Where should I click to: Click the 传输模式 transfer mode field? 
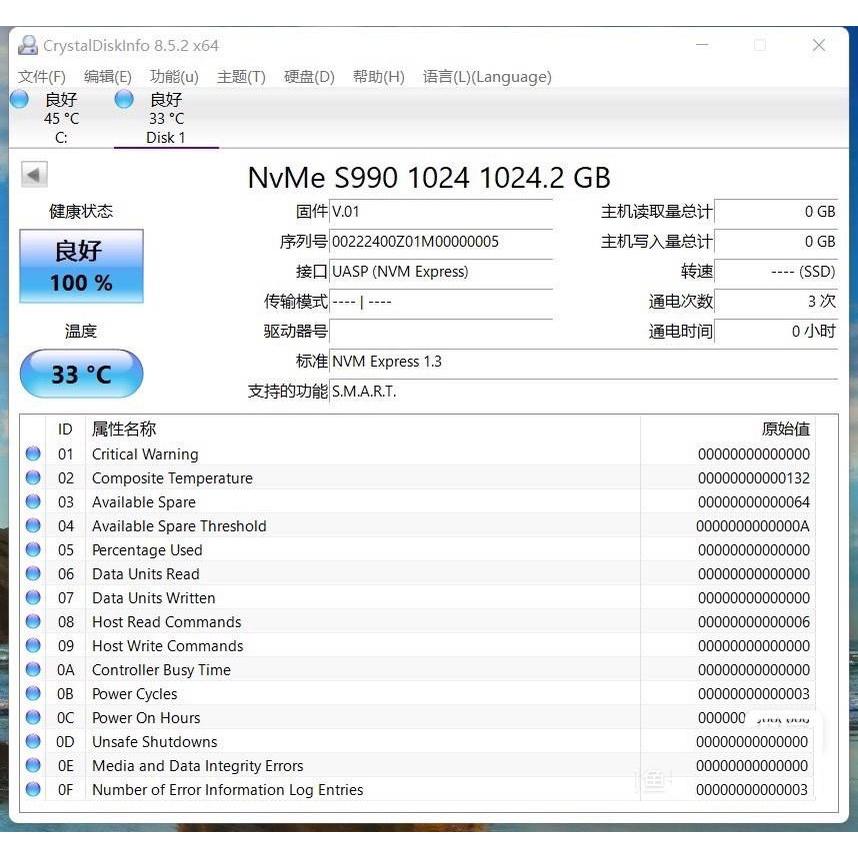pyautogui.click(x=440, y=302)
